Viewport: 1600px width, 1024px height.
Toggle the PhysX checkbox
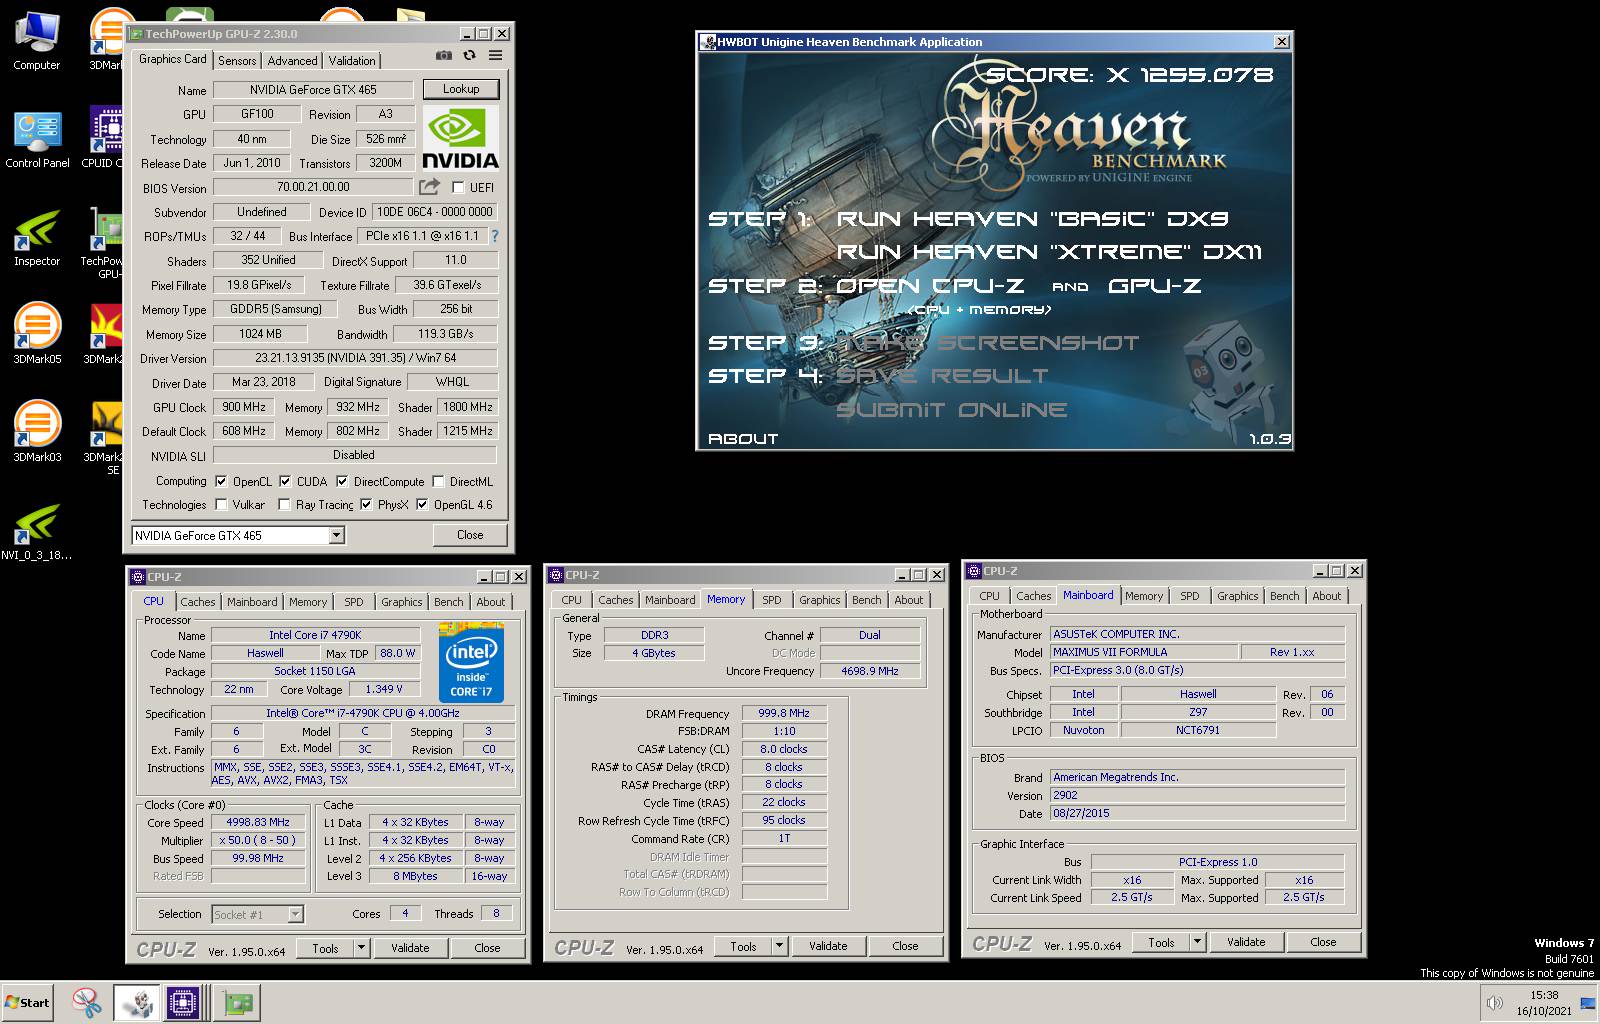click(366, 504)
